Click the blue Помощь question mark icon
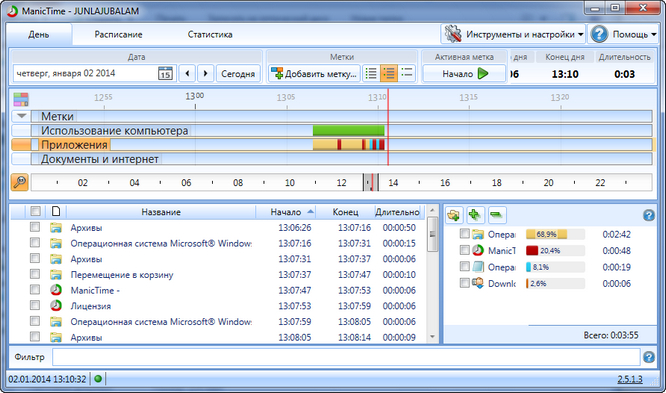The image size is (666, 393). 599,34
